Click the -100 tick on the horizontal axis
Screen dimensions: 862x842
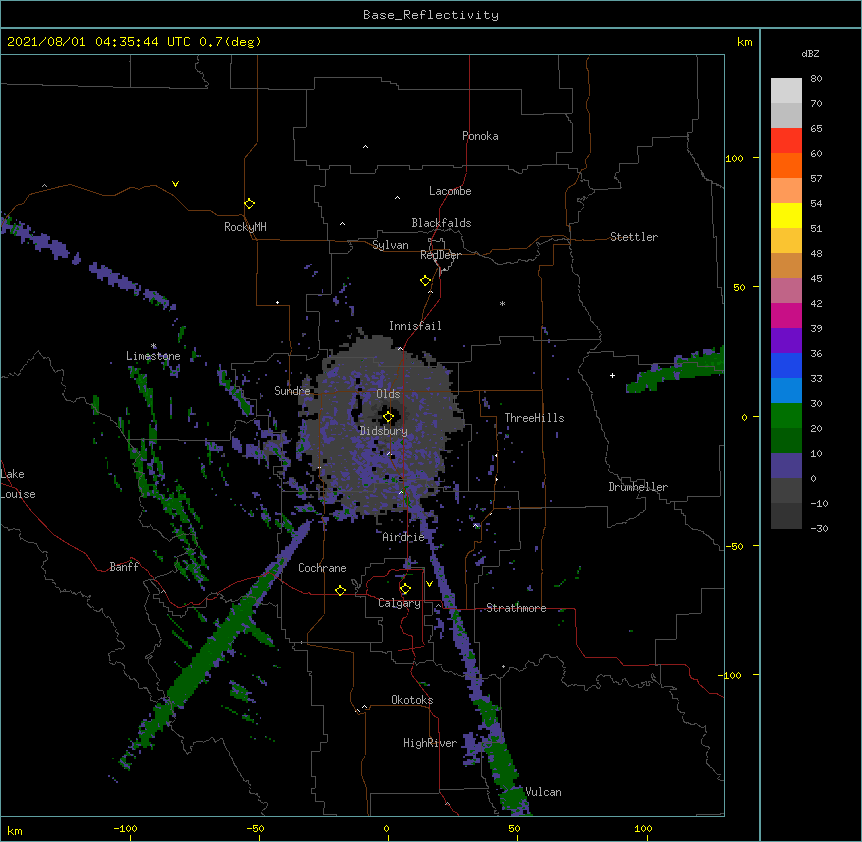click(x=125, y=828)
